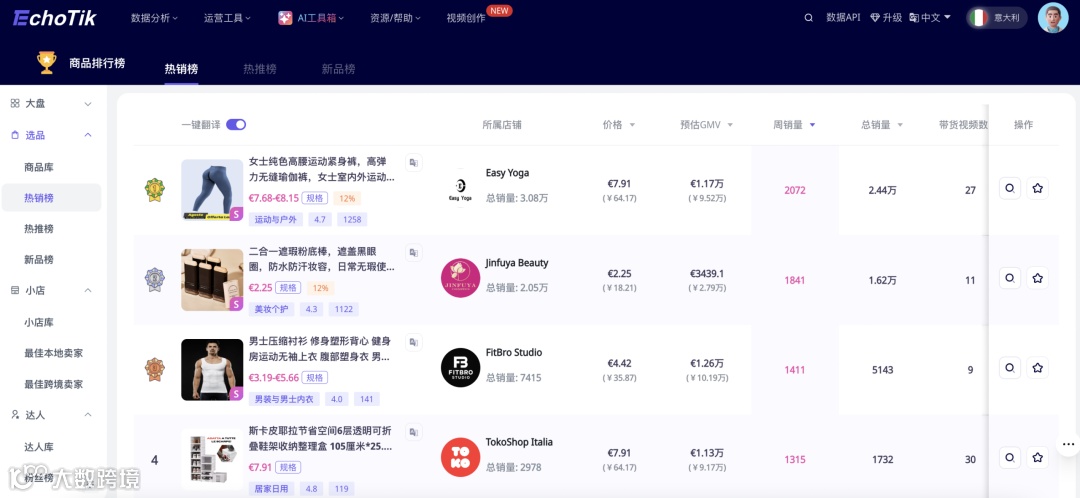Star the FitBro Studio product
Screen dimensions: 1080x498
(1037, 368)
